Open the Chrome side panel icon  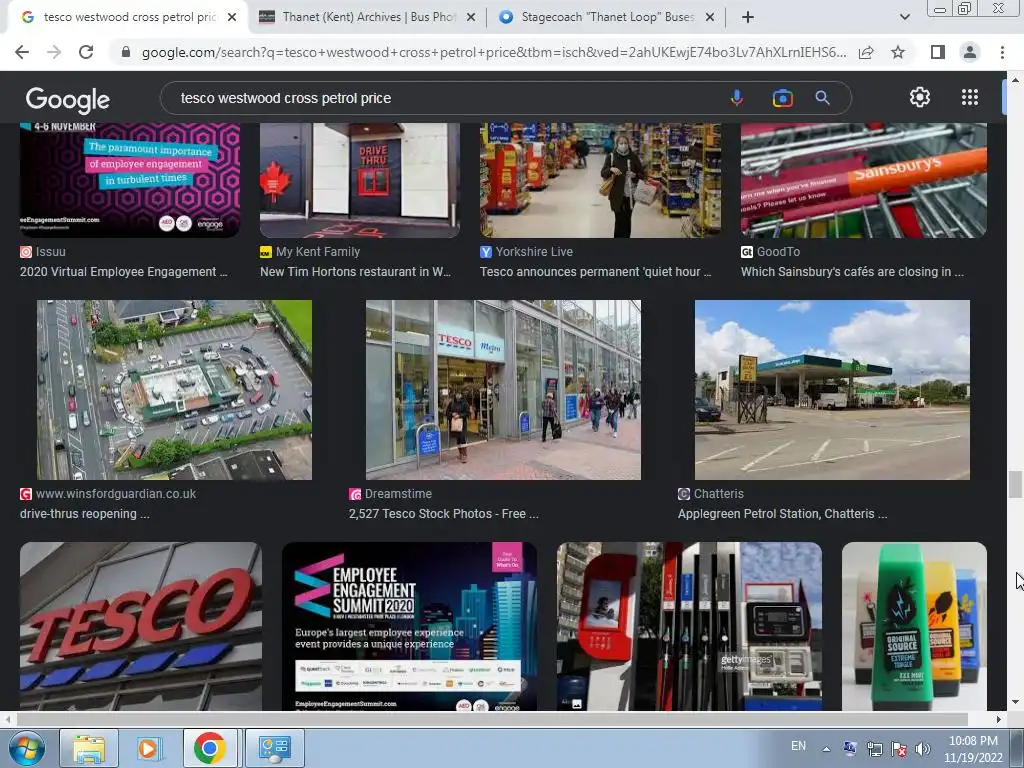coord(938,52)
